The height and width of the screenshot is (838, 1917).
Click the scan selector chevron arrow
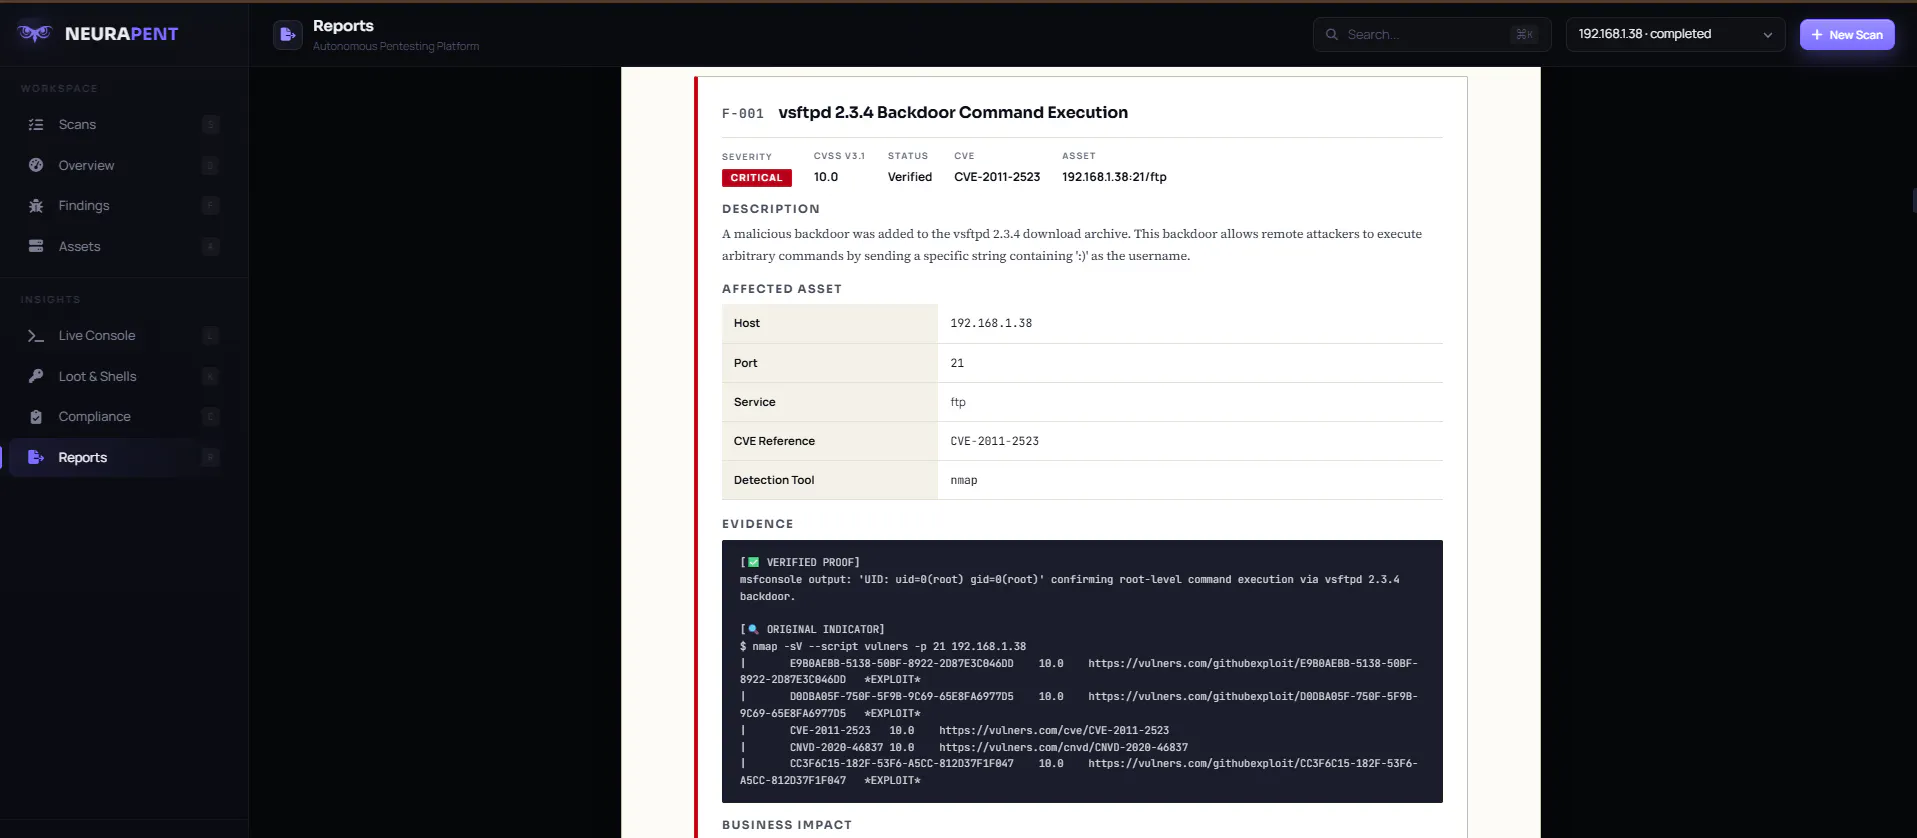1767,35
